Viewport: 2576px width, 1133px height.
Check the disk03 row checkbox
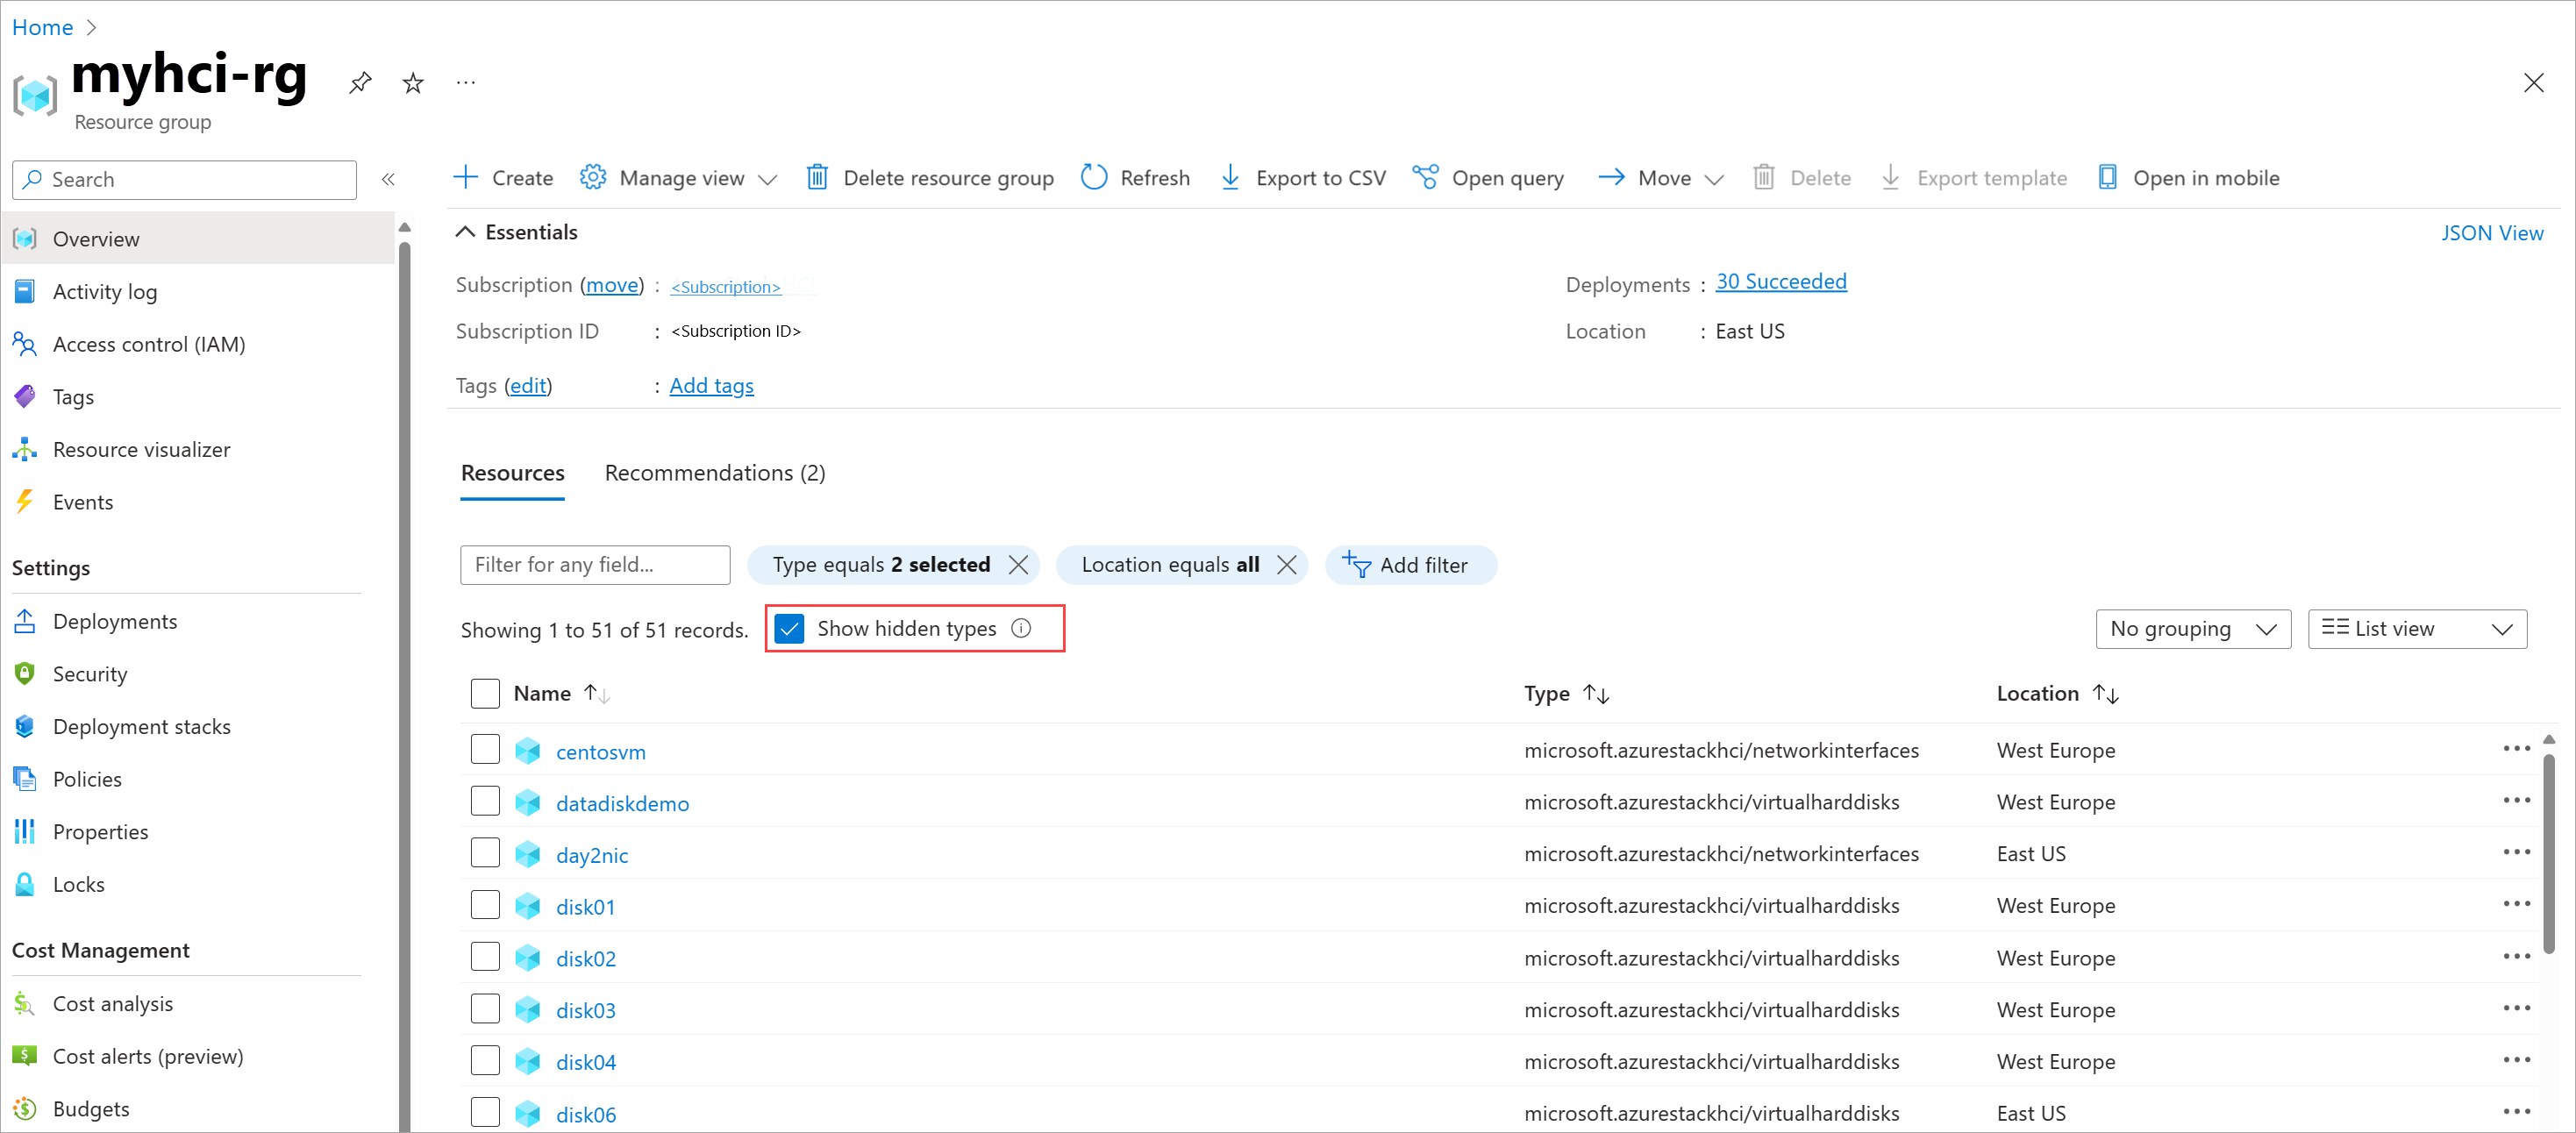(x=485, y=1009)
